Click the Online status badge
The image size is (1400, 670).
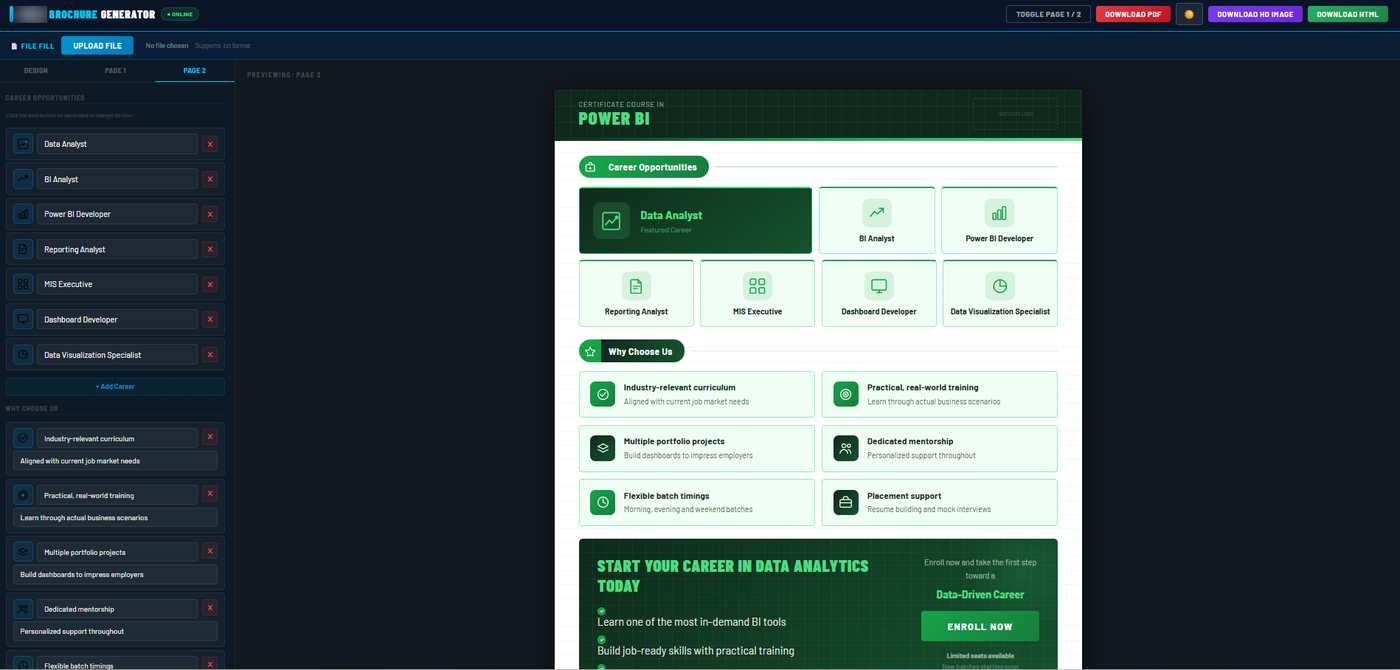(x=180, y=14)
